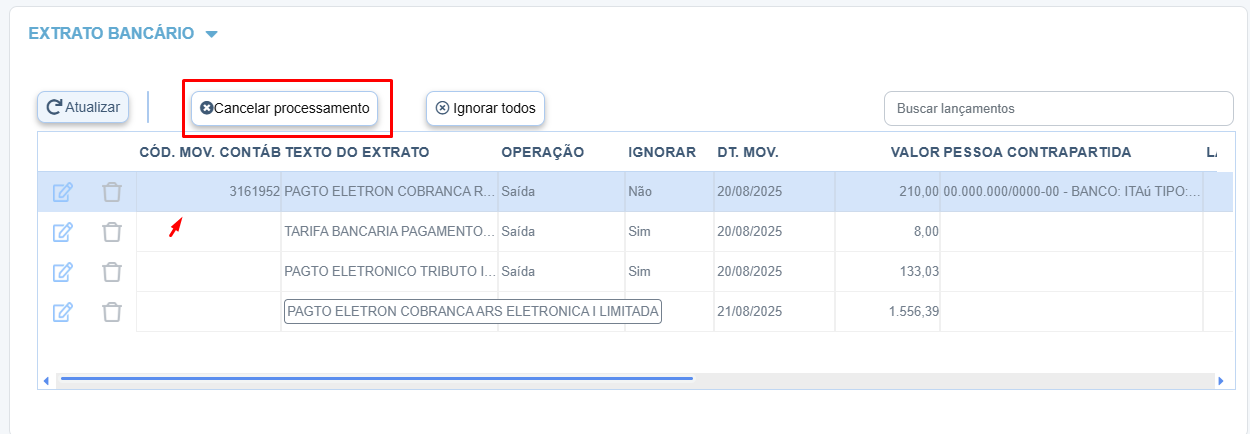1250x434 pixels.
Task: Delete the TARIFA BANCARIA PAGAMENTO row
Action: click(x=112, y=232)
